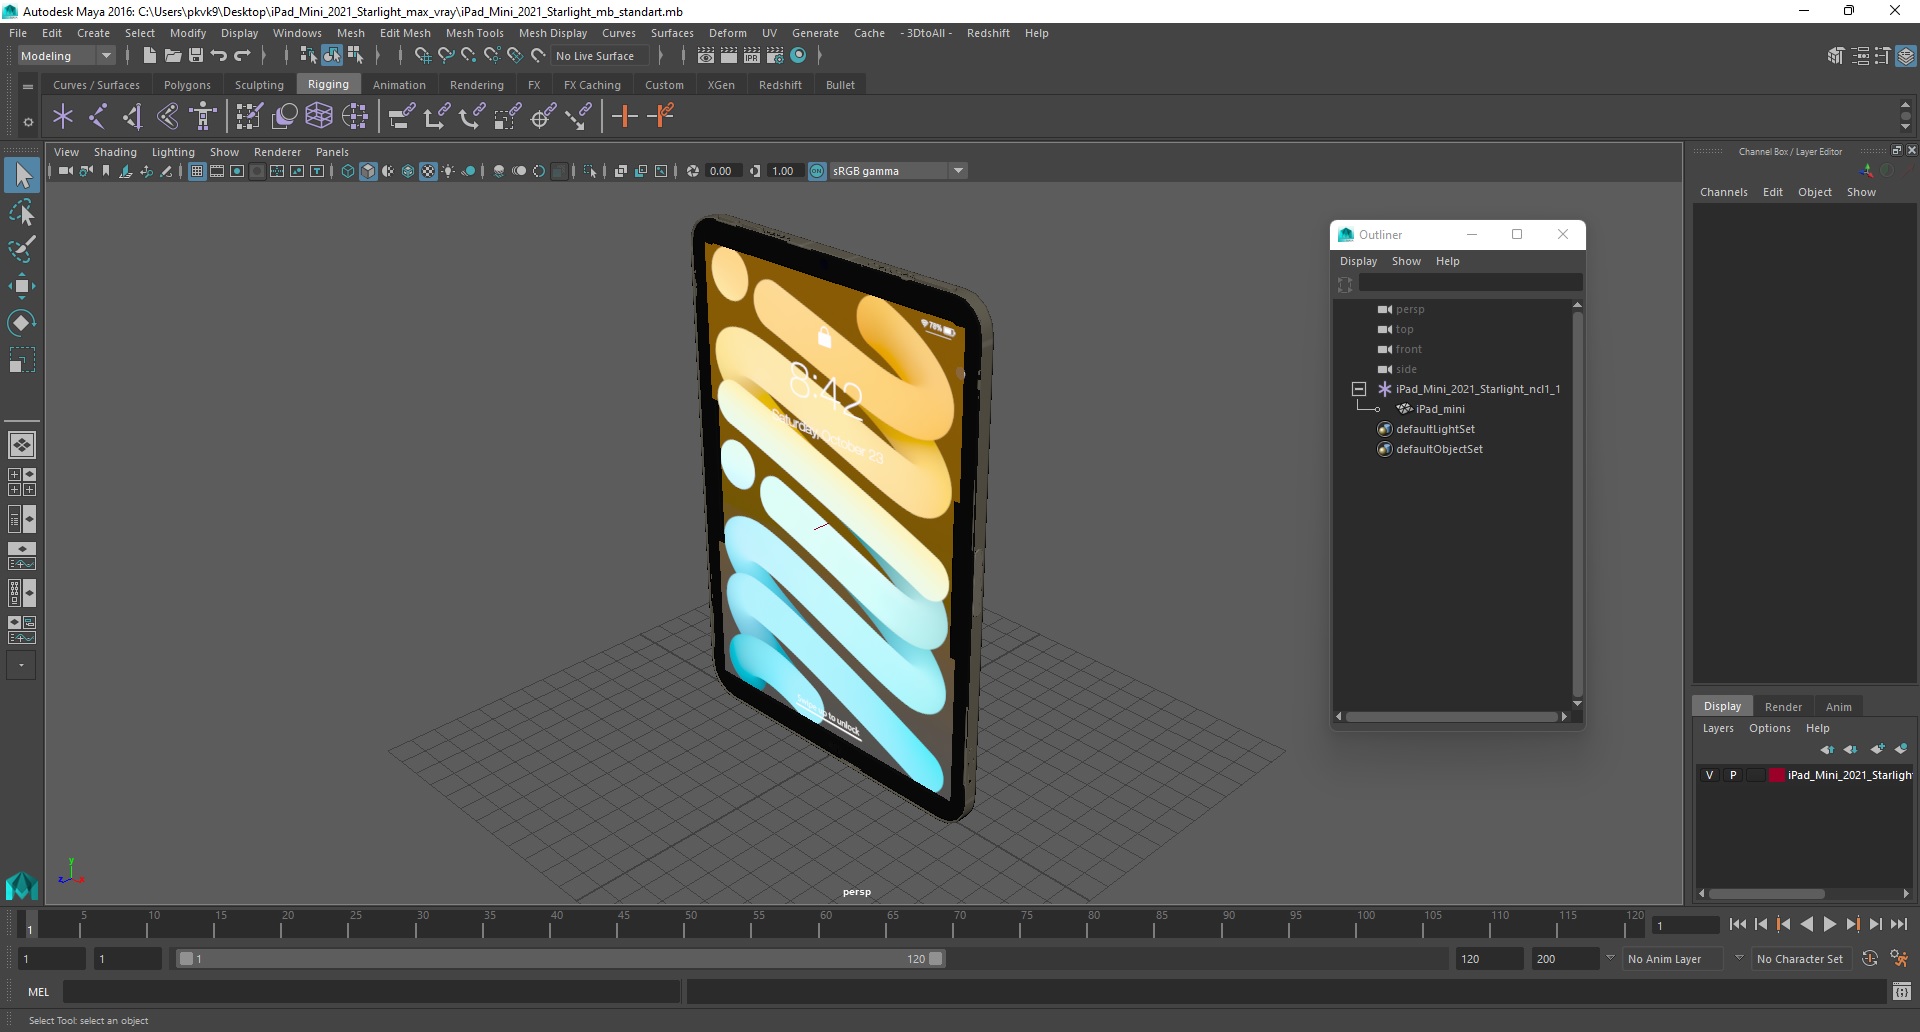Click the Outliner search field
The height and width of the screenshot is (1032, 1920).
(1470, 284)
